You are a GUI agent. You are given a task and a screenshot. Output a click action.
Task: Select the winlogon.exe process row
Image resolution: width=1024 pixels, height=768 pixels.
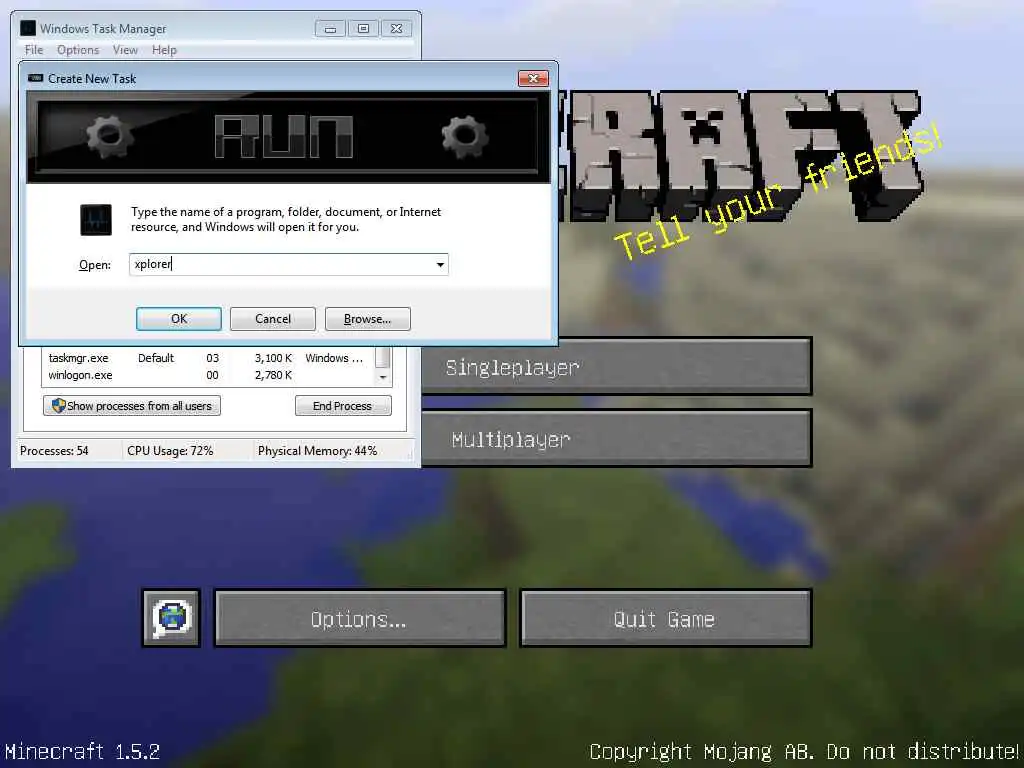[x=208, y=375]
